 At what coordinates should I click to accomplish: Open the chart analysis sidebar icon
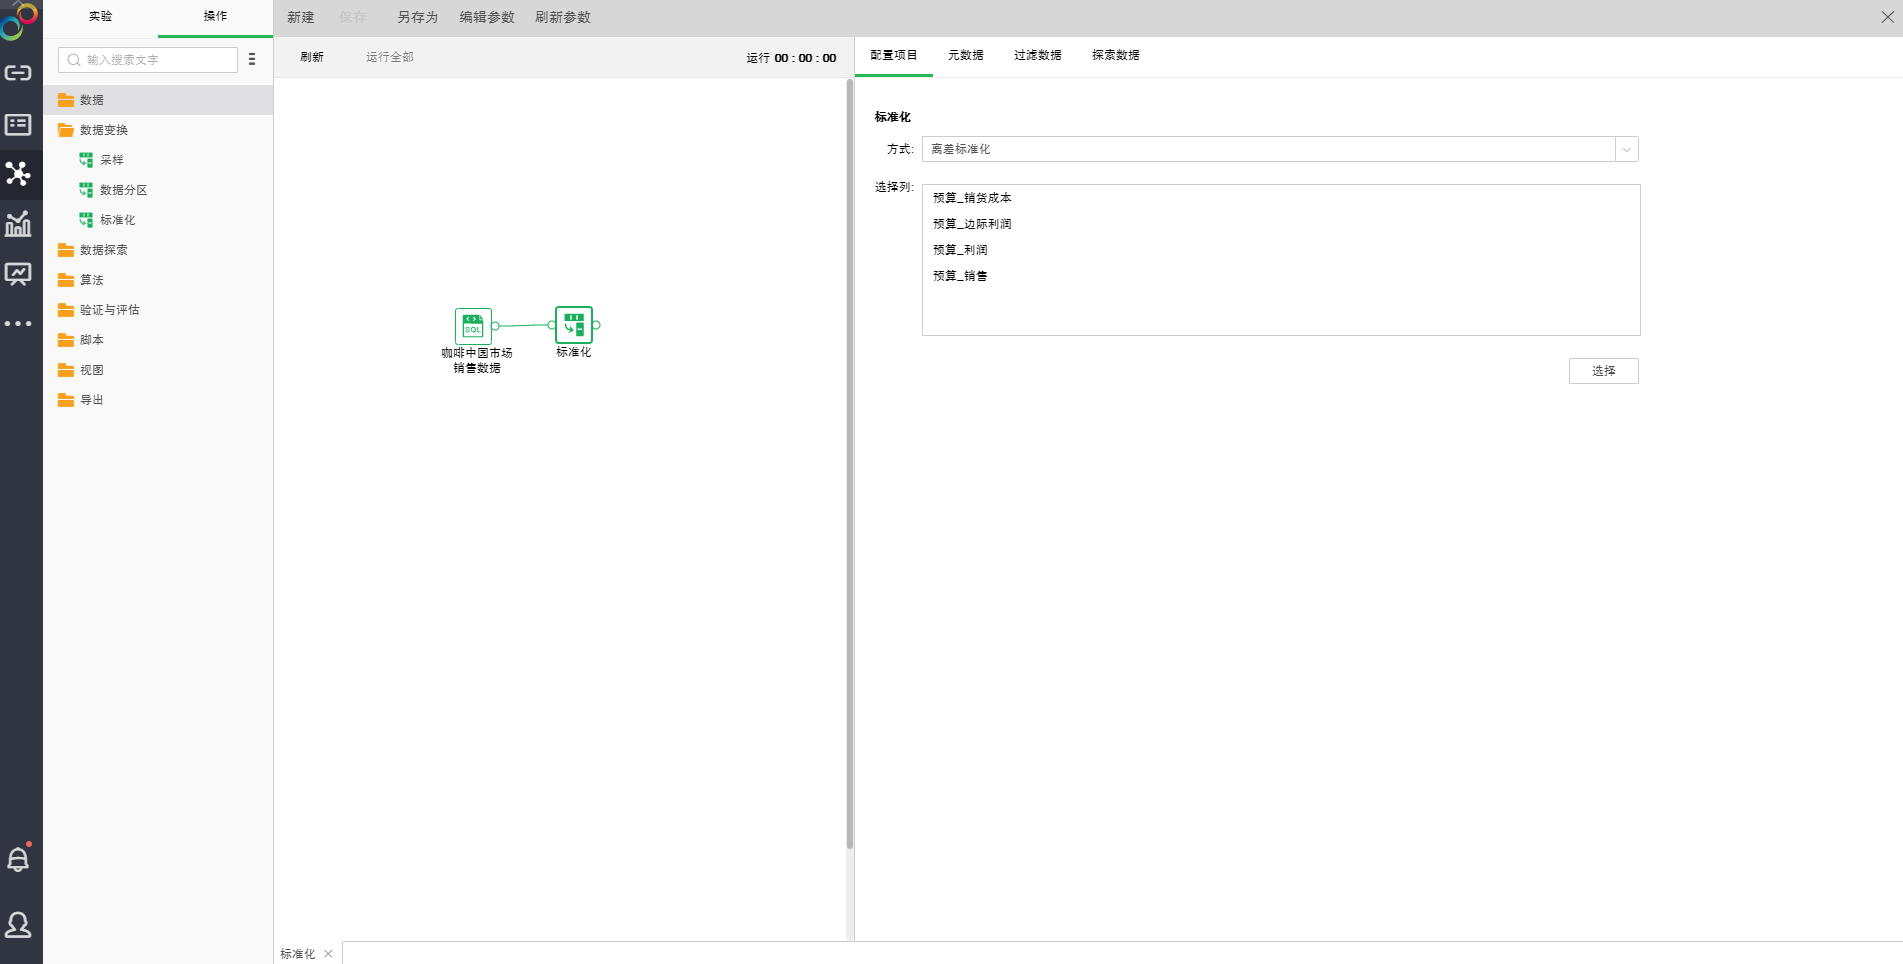click(18, 224)
